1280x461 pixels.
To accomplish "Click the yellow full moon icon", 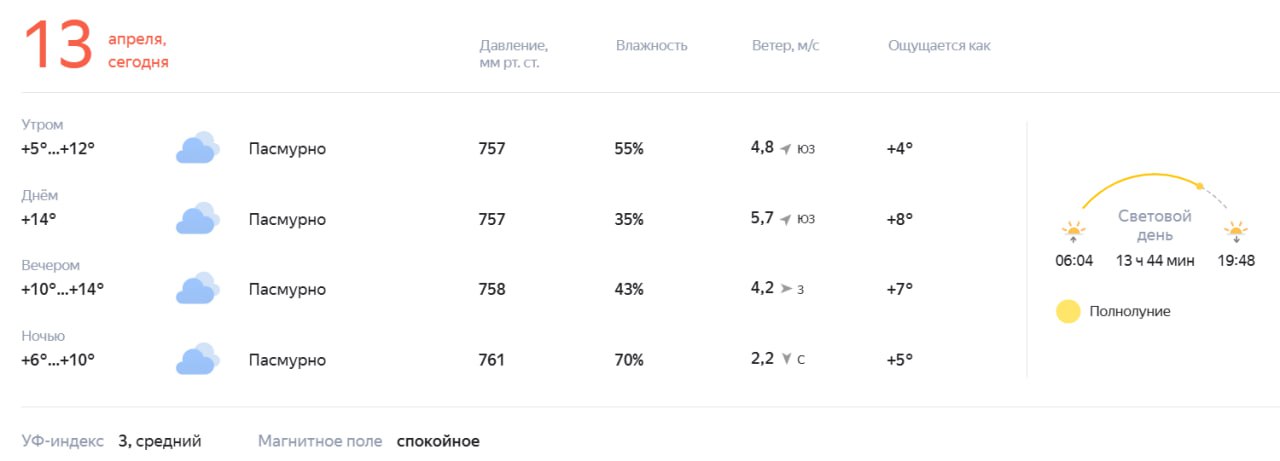I will (1068, 311).
